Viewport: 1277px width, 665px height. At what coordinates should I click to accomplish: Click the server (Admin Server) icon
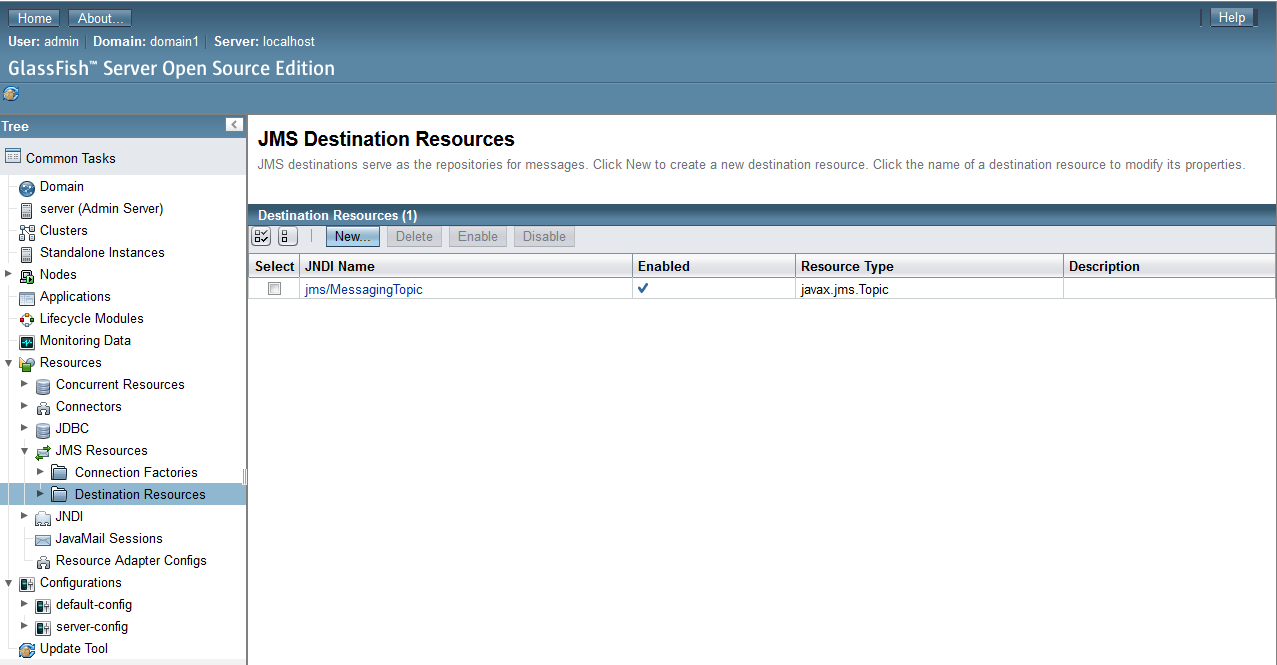point(27,210)
